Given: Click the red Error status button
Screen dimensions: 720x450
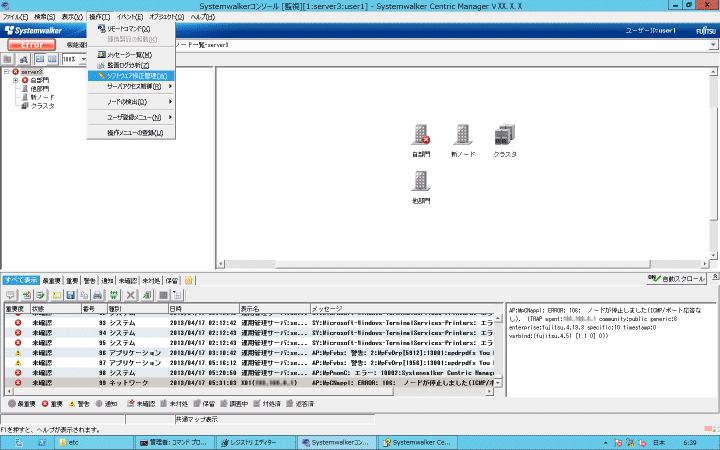Looking at the screenshot, I should point(32,45).
